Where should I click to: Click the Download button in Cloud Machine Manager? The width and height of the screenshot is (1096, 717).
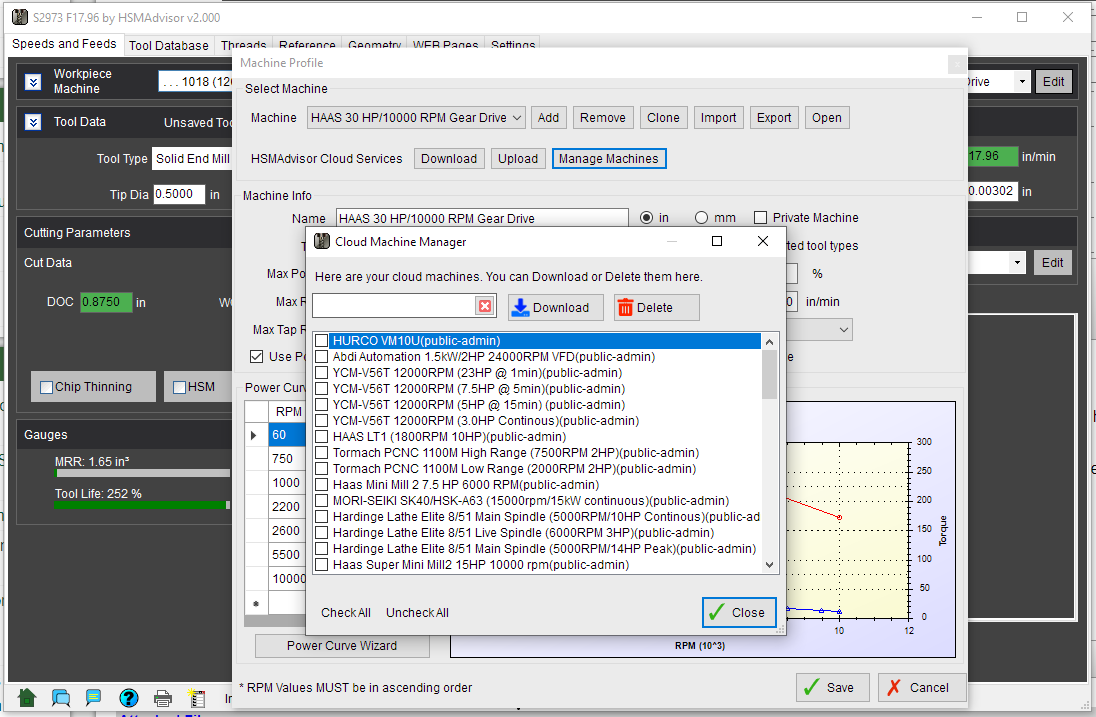(556, 307)
